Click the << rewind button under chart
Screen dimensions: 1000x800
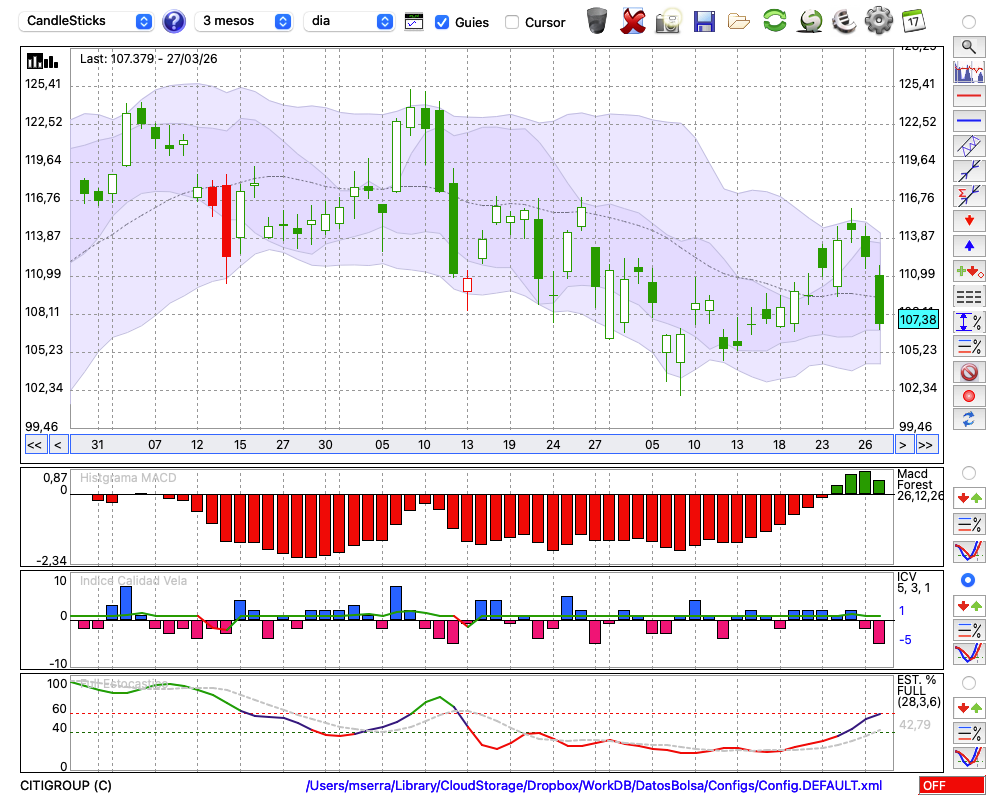pyautogui.click(x=34, y=445)
